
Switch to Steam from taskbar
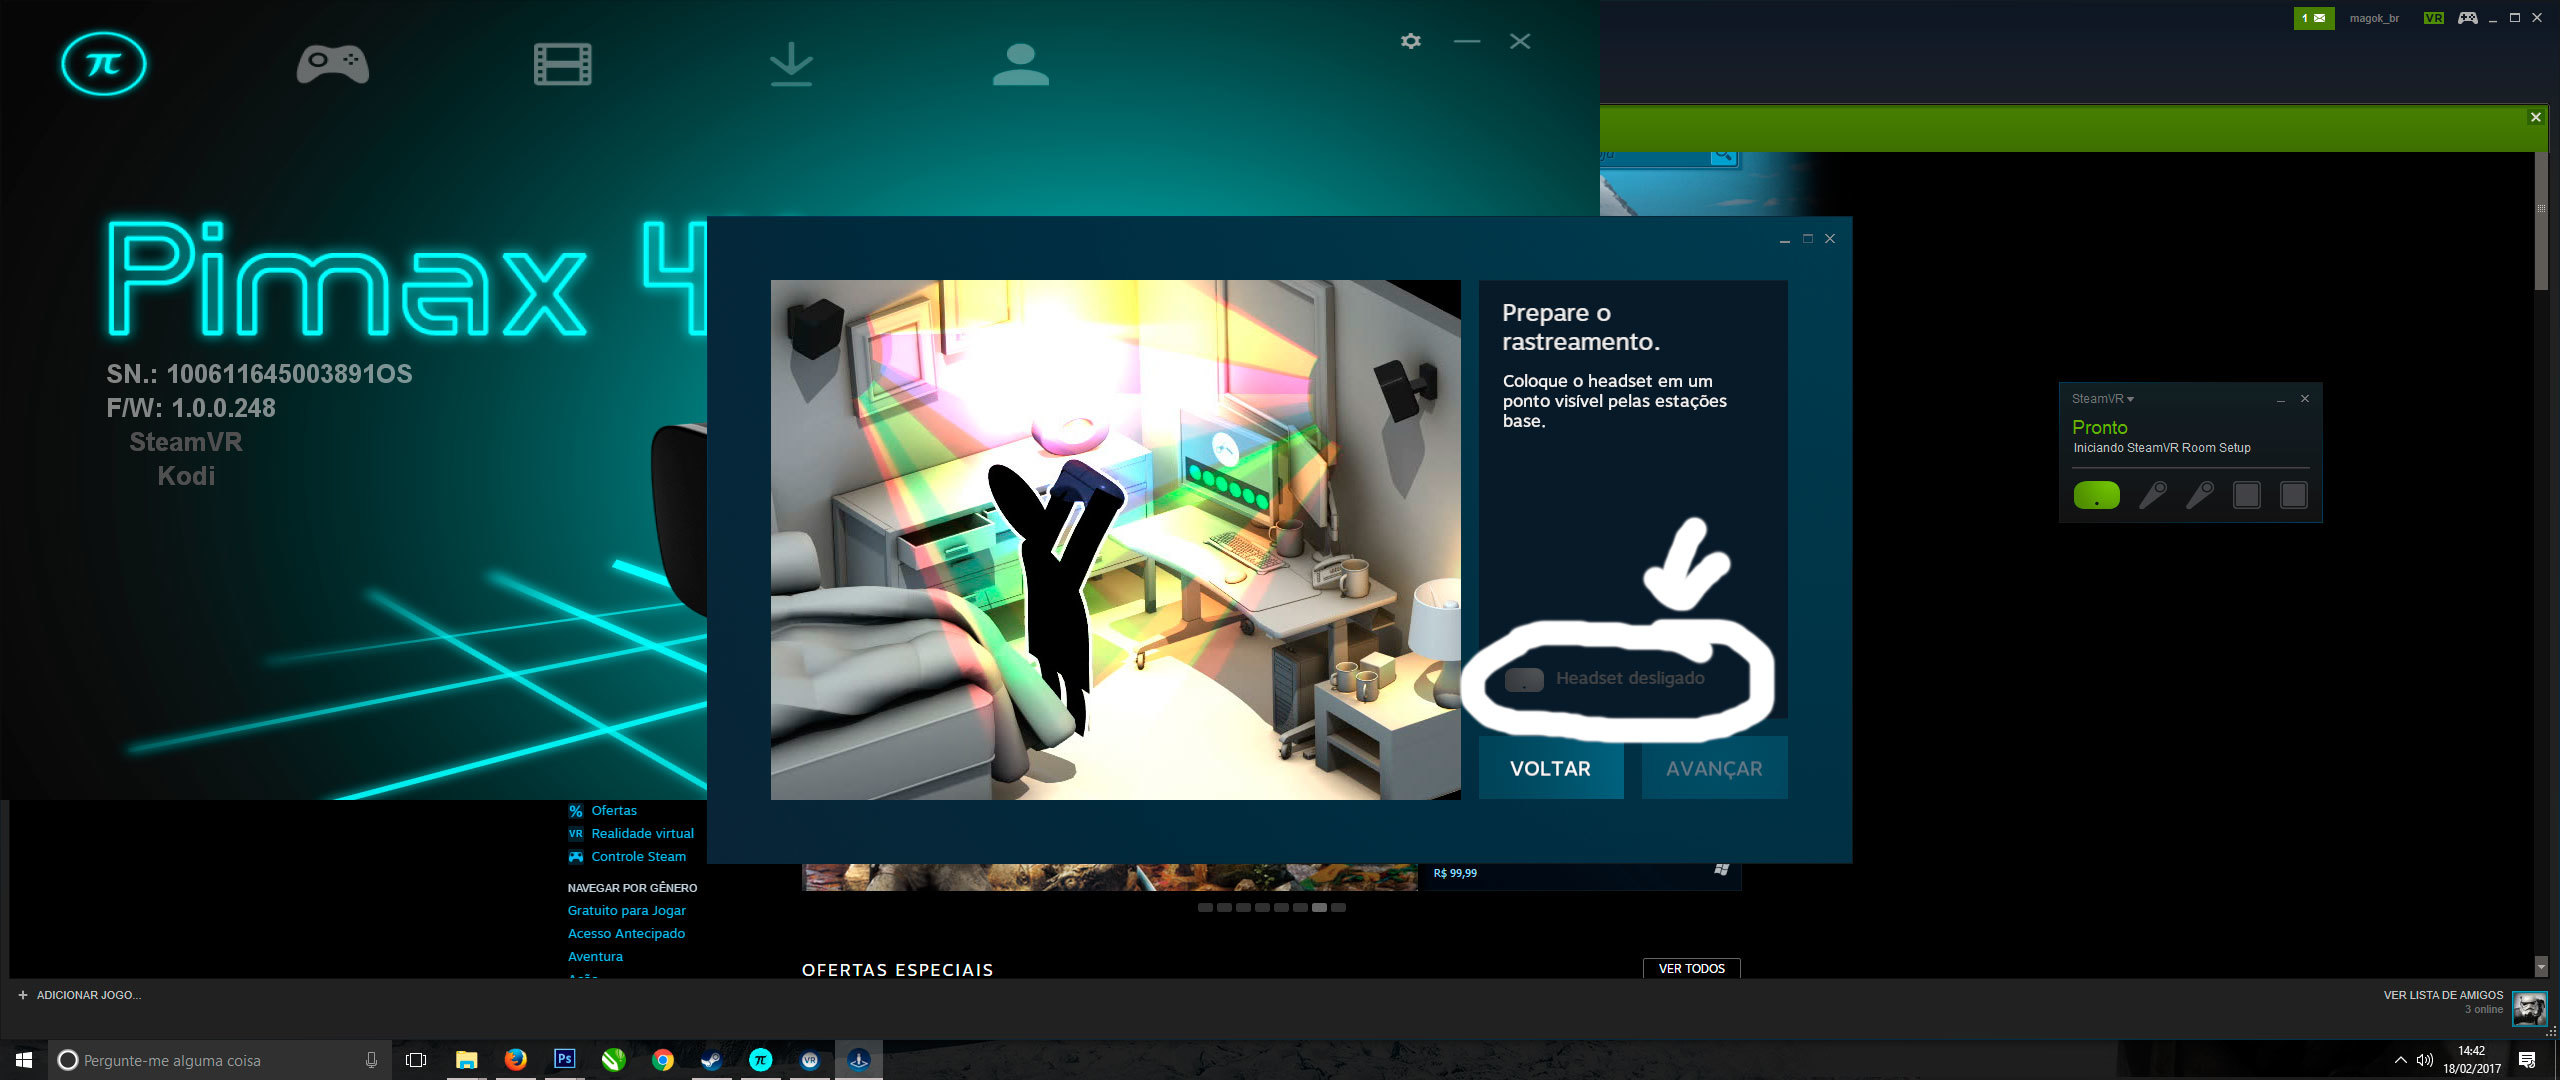pos(711,1060)
